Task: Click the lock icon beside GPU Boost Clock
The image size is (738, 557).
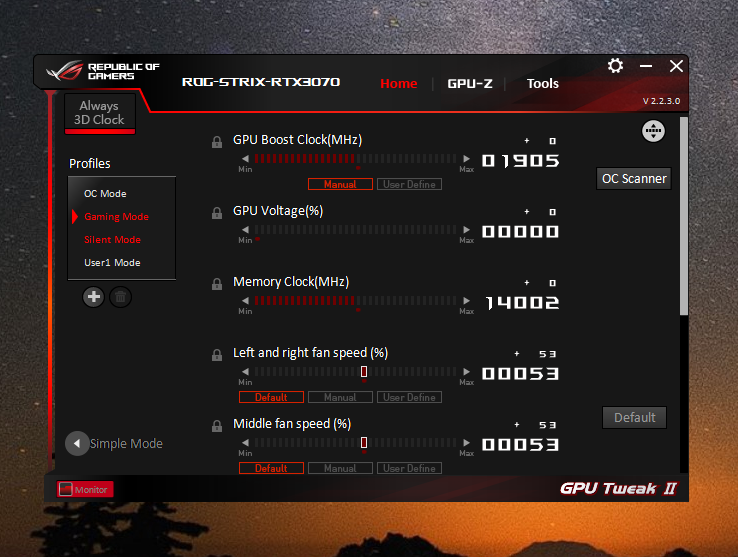Action: [x=217, y=142]
